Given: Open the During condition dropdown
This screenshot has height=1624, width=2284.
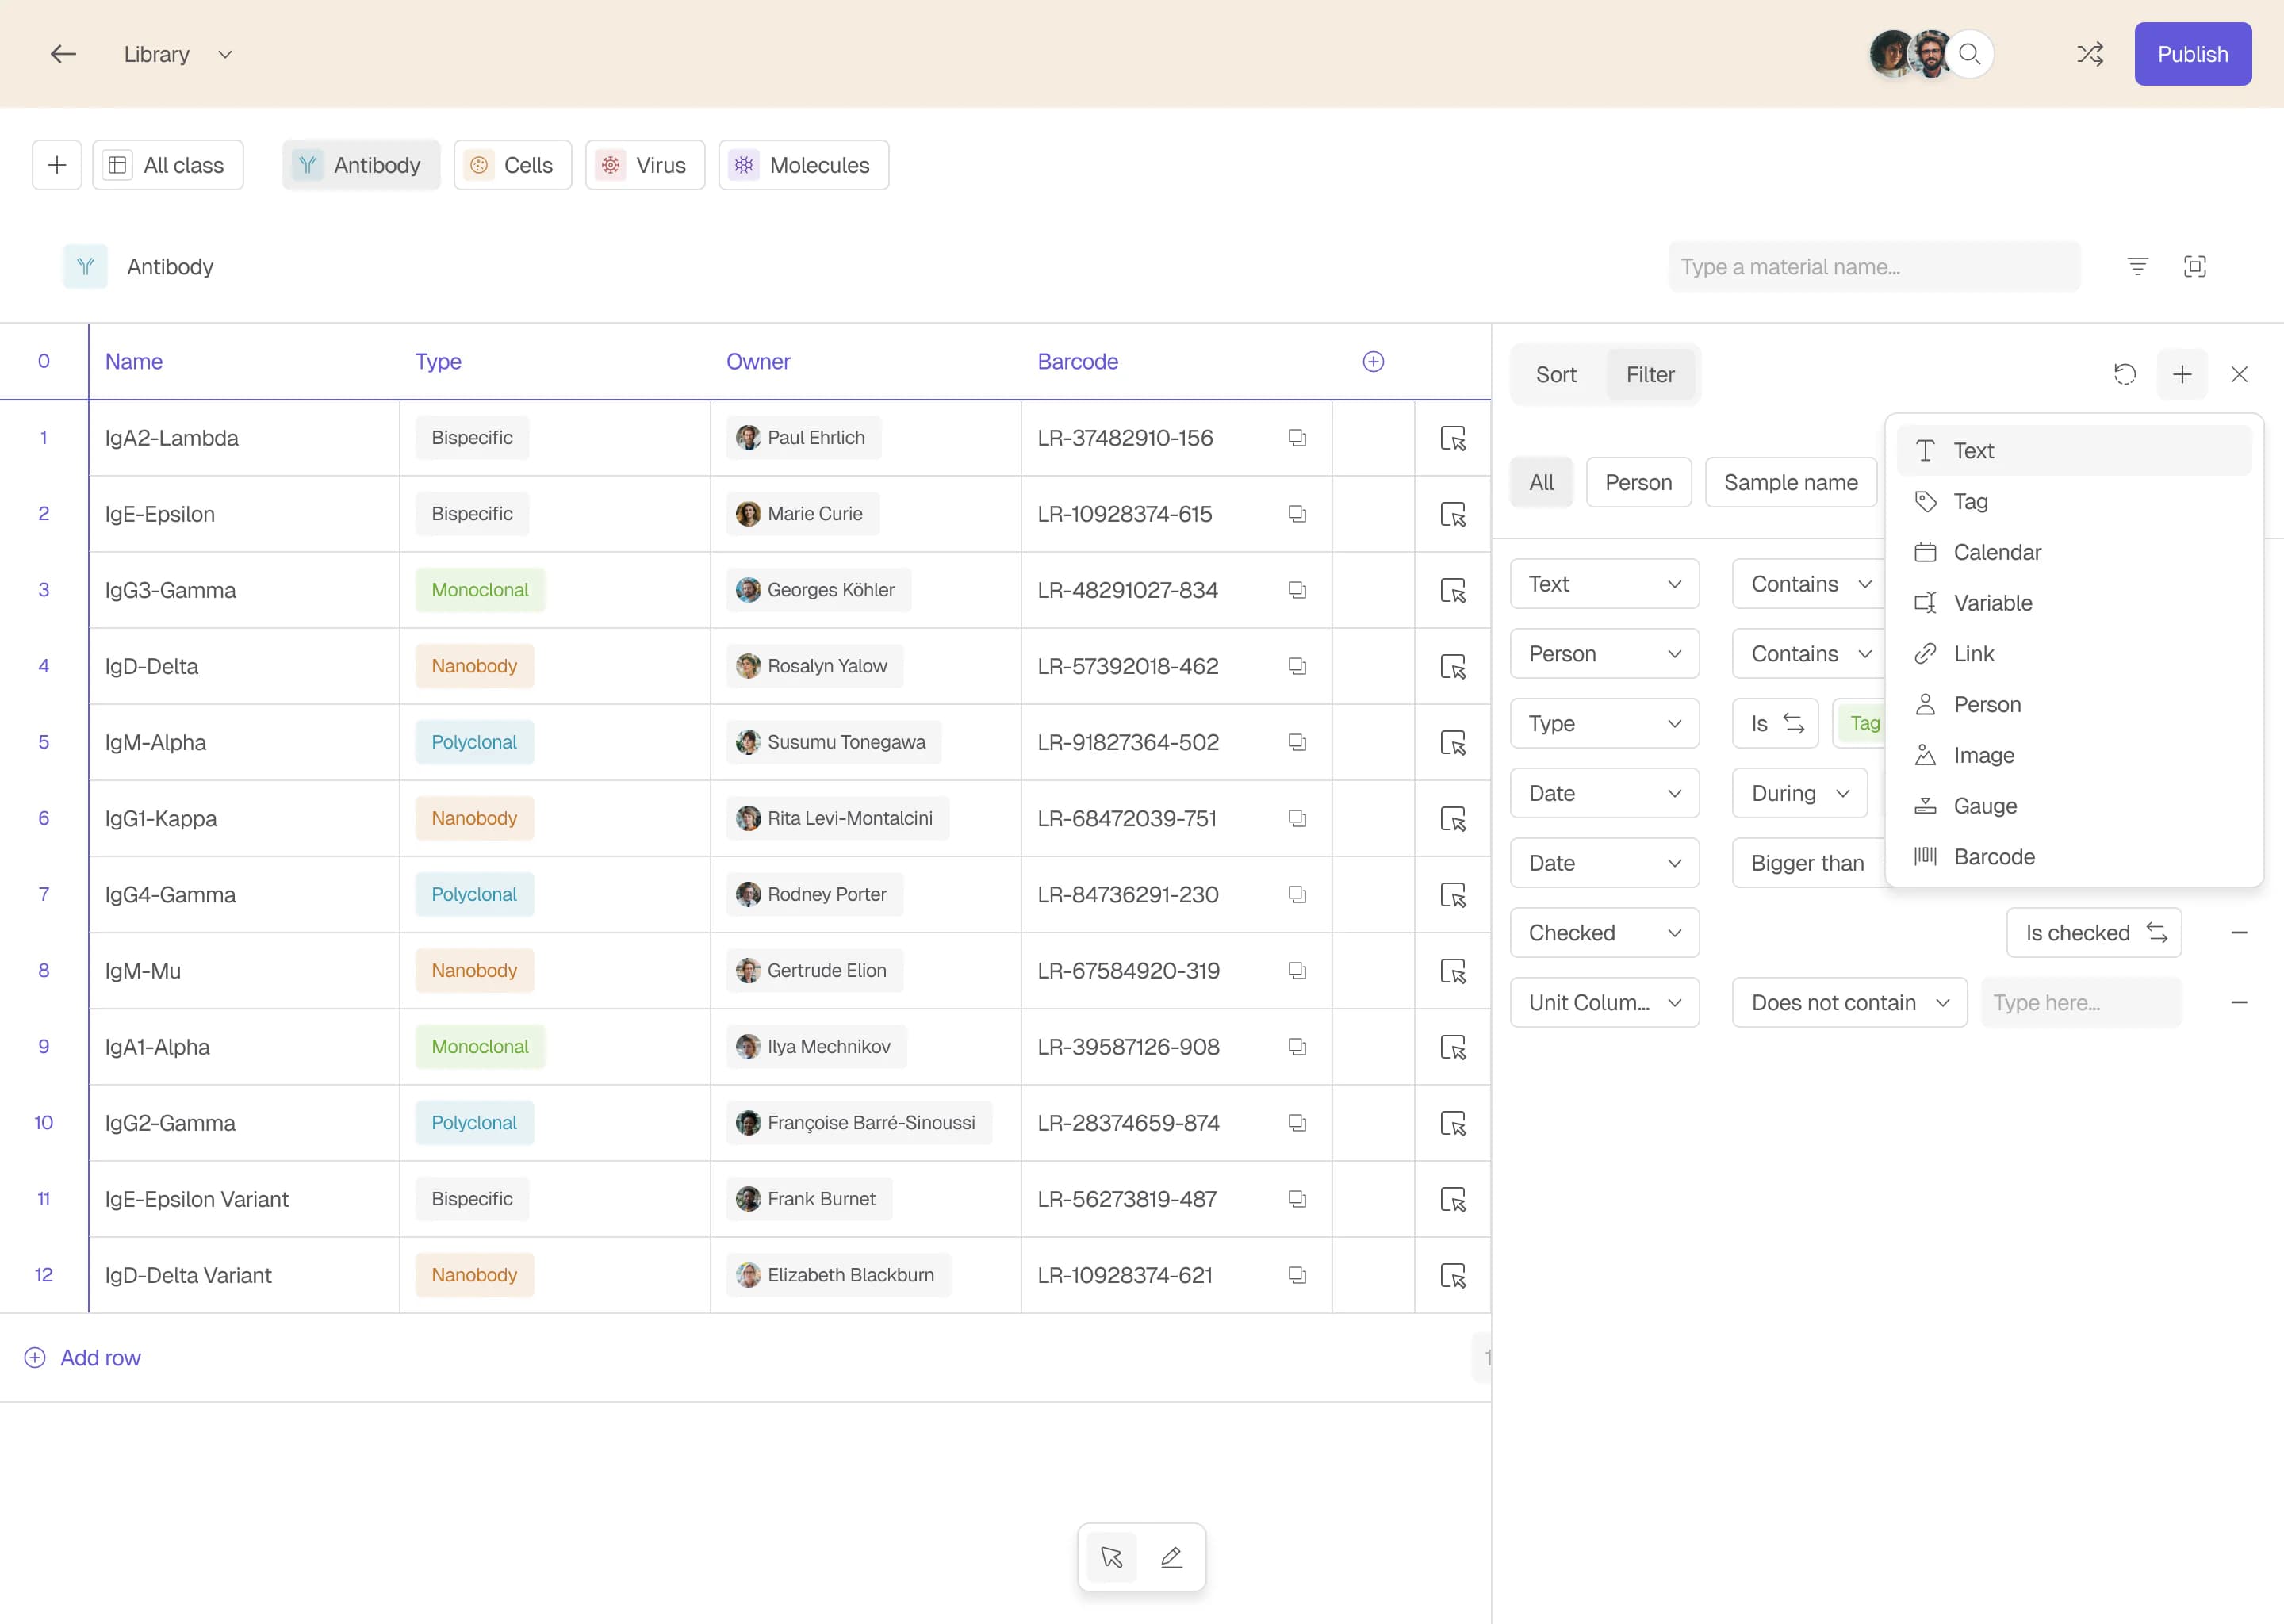Looking at the screenshot, I should click(x=1799, y=793).
